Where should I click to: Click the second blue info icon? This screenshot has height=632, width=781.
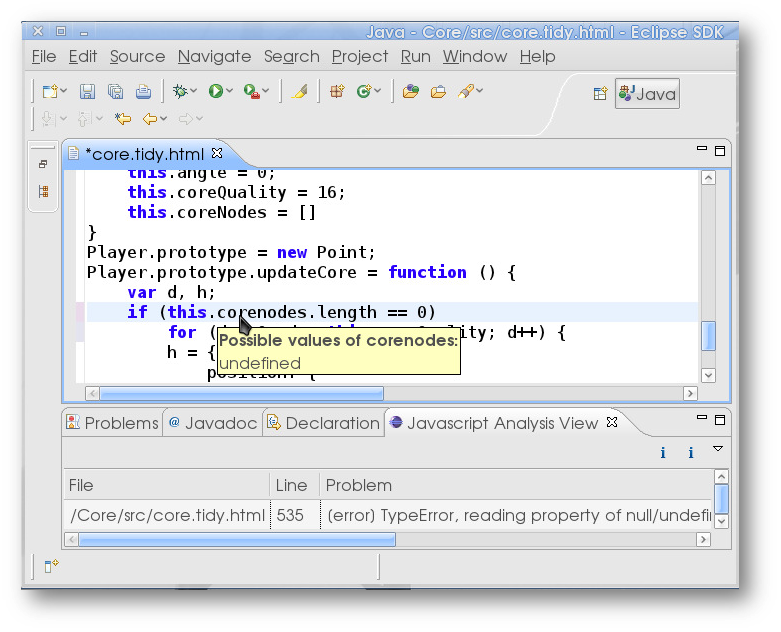[x=691, y=453]
